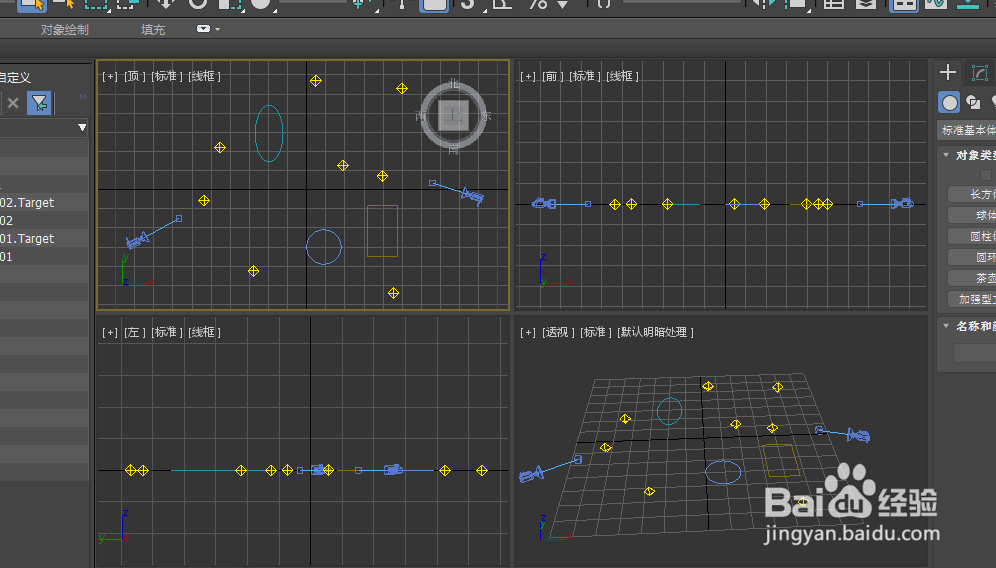Viewport: 996px width, 568px height.
Task: Click 南 on the ViewCube compass
Action: [454, 150]
